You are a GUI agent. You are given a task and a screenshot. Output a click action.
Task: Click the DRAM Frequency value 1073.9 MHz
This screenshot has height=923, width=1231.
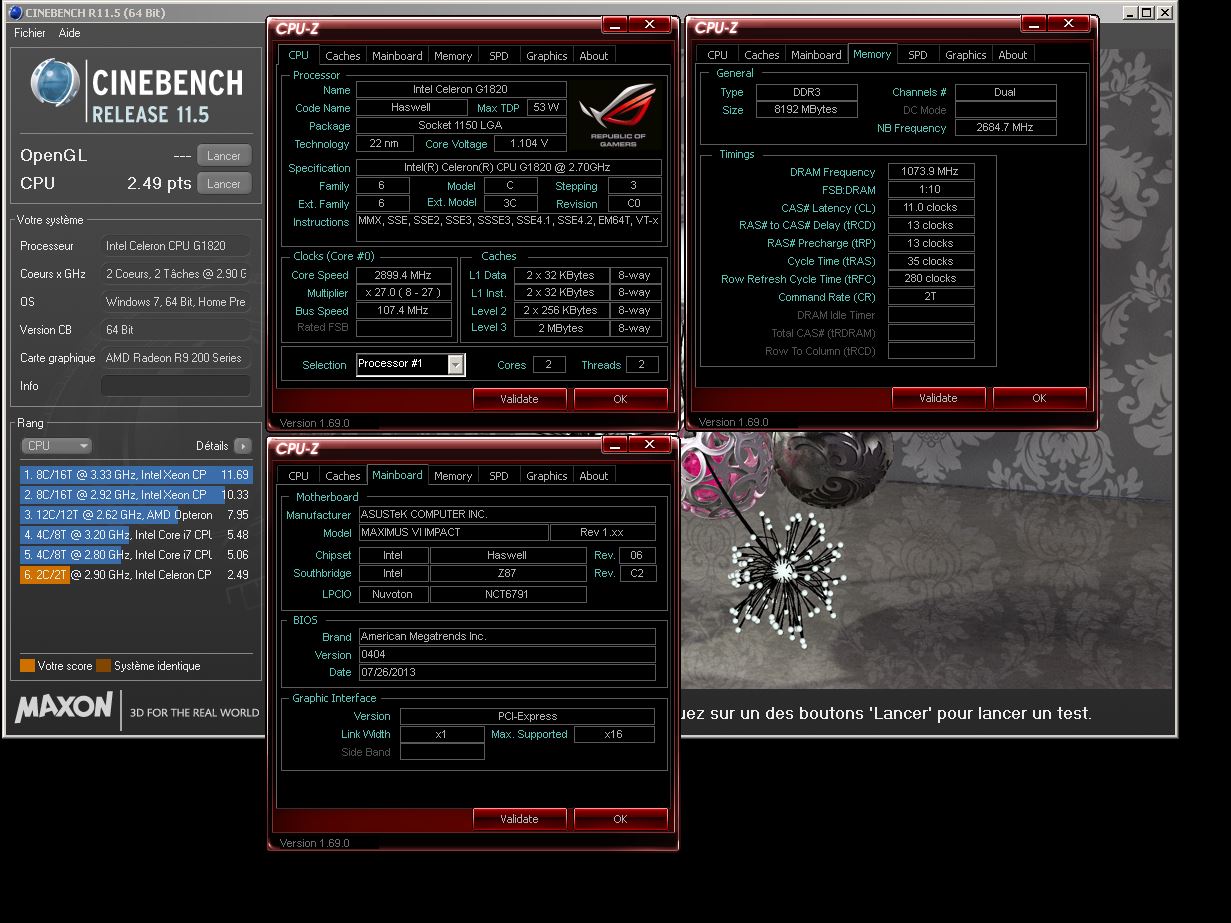[x=931, y=172]
